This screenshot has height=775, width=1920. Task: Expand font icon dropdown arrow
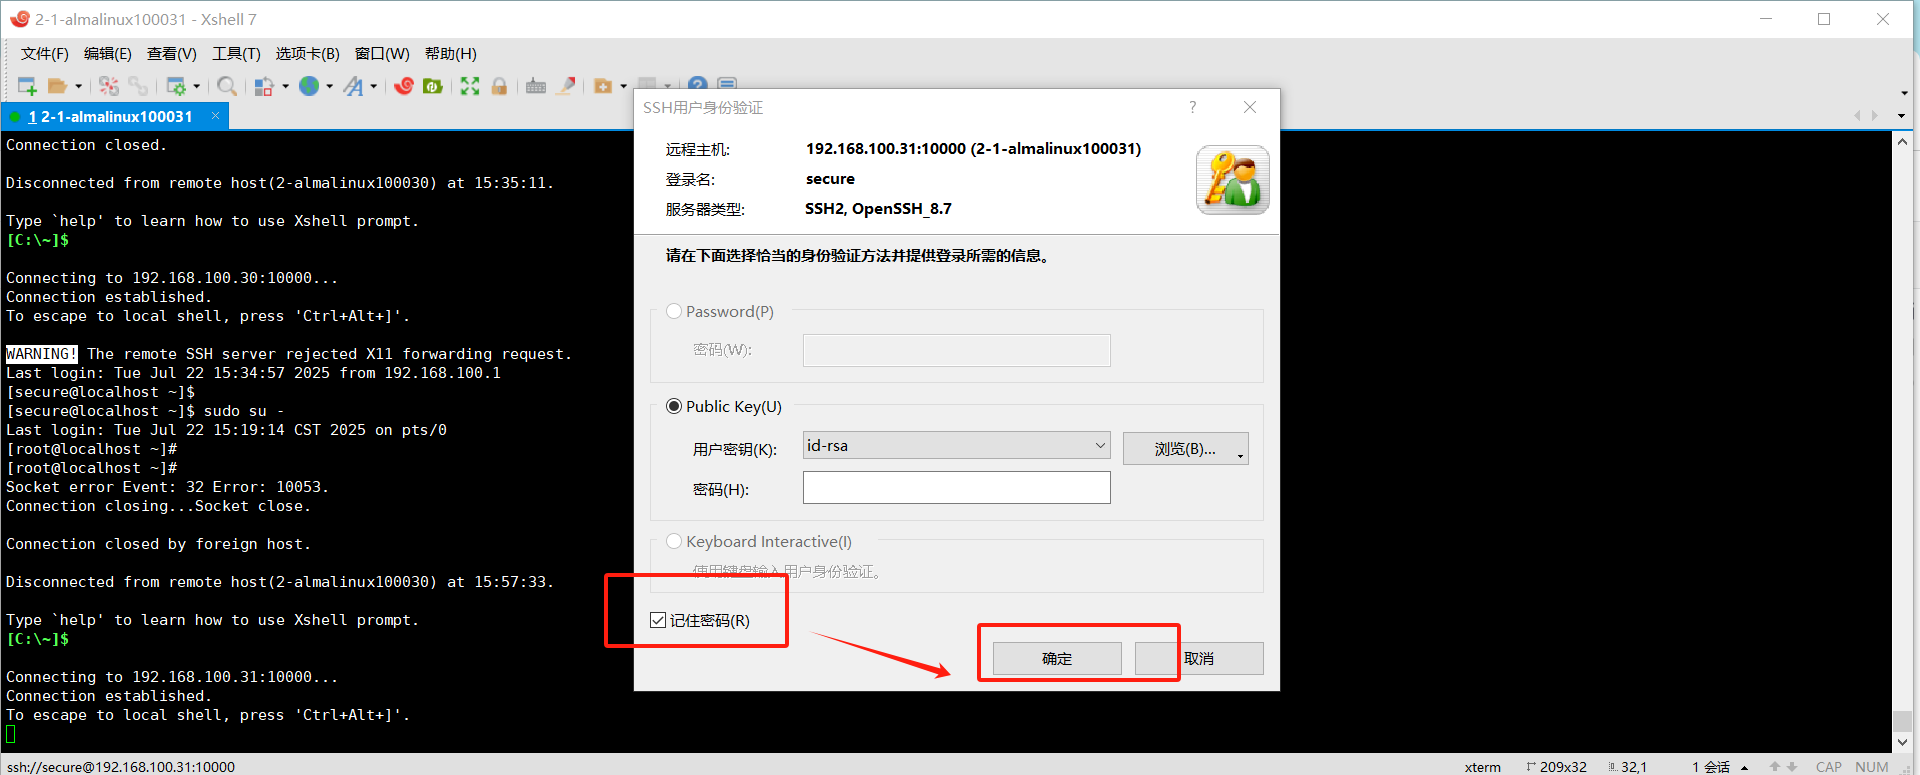click(x=373, y=86)
